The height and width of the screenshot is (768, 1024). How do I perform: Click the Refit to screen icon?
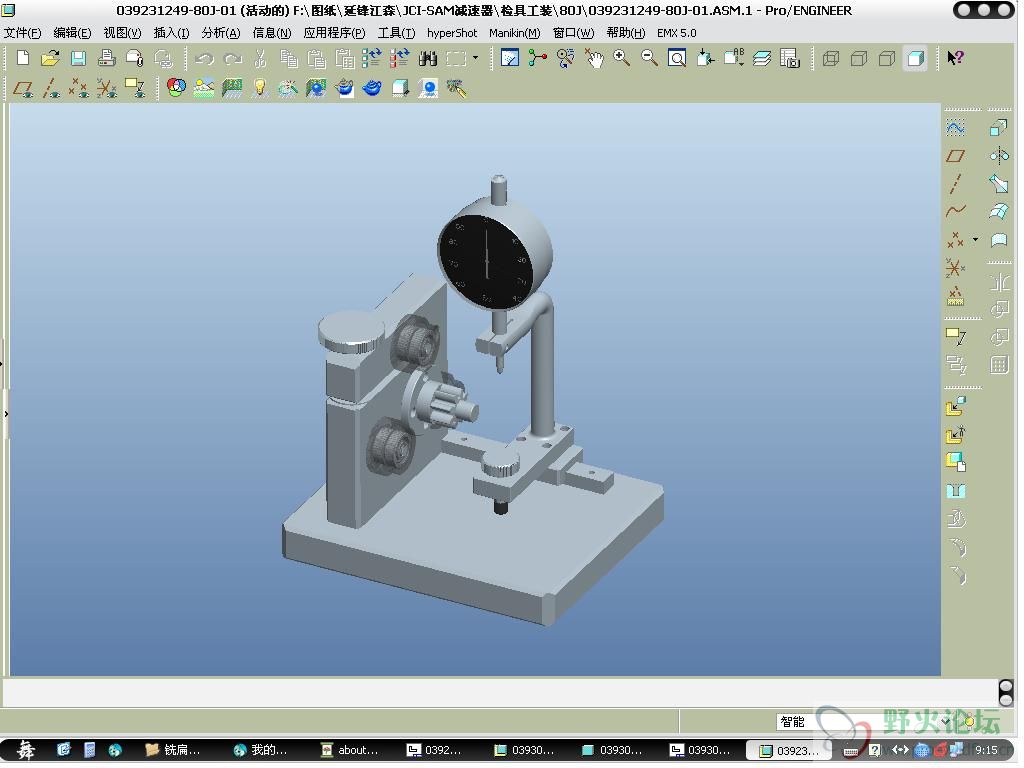[x=679, y=59]
